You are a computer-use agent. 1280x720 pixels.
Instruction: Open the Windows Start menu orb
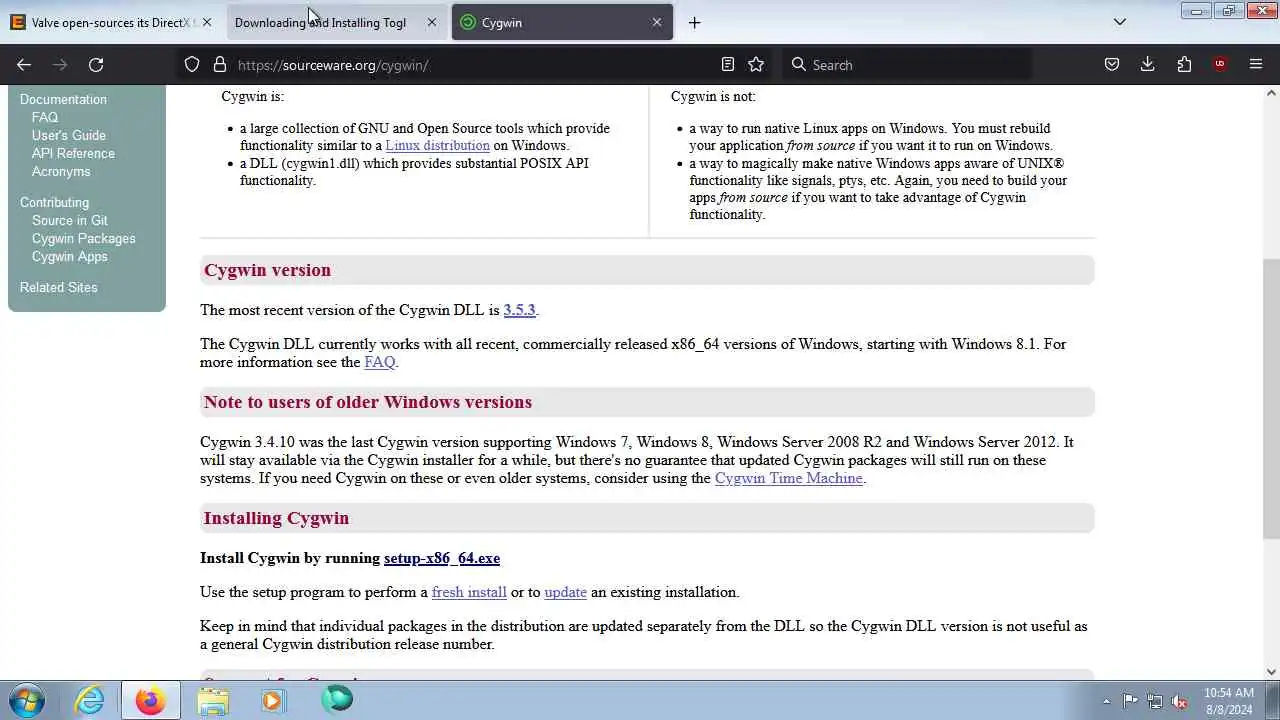pyautogui.click(x=26, y=700)
